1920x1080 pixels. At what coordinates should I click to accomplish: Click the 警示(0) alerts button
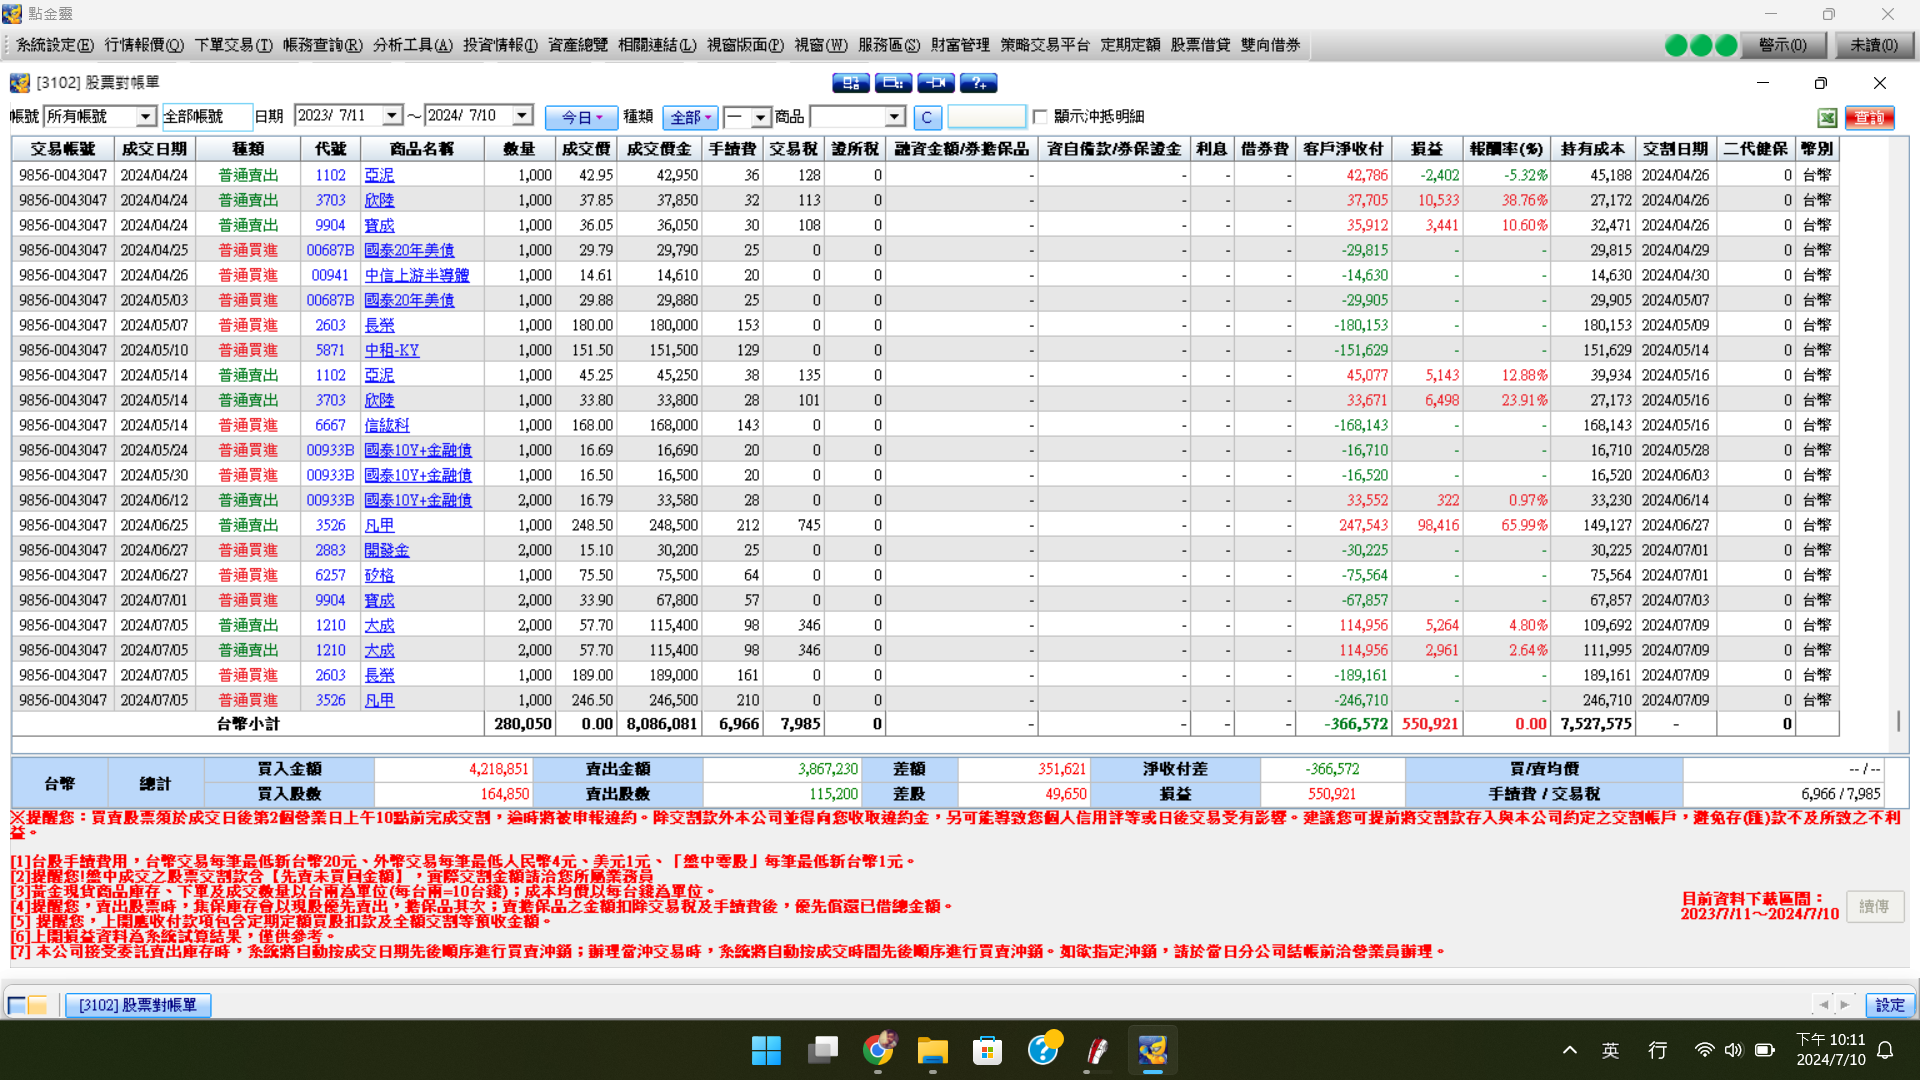[1782, 45]
